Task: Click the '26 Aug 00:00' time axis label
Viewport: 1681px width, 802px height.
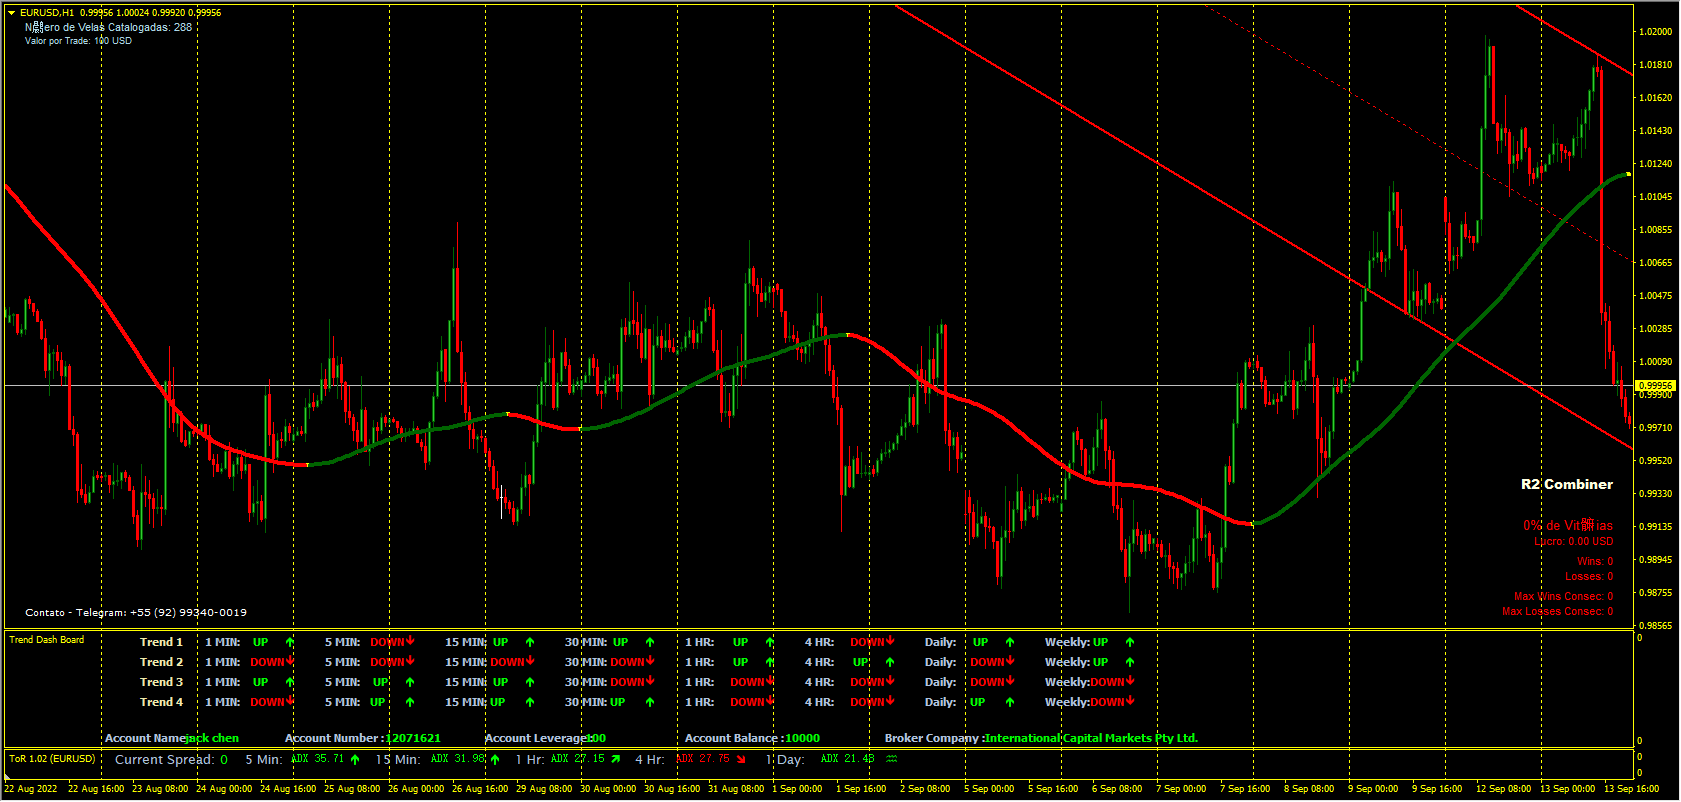Action: (x=416, y=789)
